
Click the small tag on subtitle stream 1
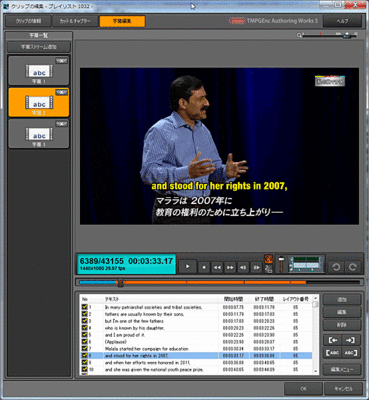click(x=61, y=61)
